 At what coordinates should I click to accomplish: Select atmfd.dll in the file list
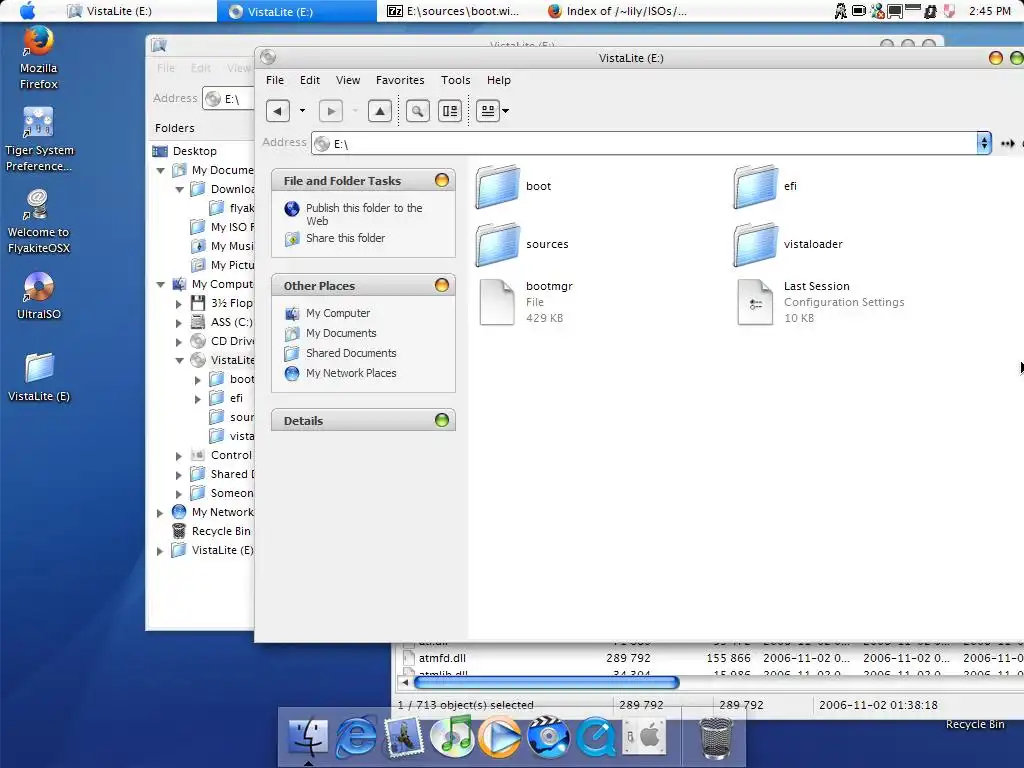tap(442, 658)
